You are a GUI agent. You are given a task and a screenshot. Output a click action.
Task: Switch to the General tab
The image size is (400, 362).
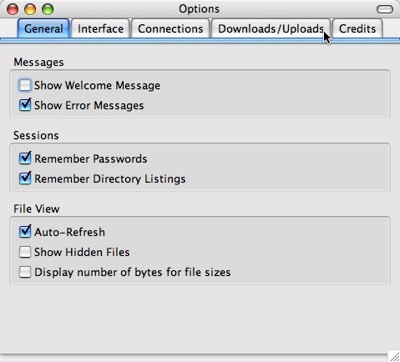click(44, 29)
